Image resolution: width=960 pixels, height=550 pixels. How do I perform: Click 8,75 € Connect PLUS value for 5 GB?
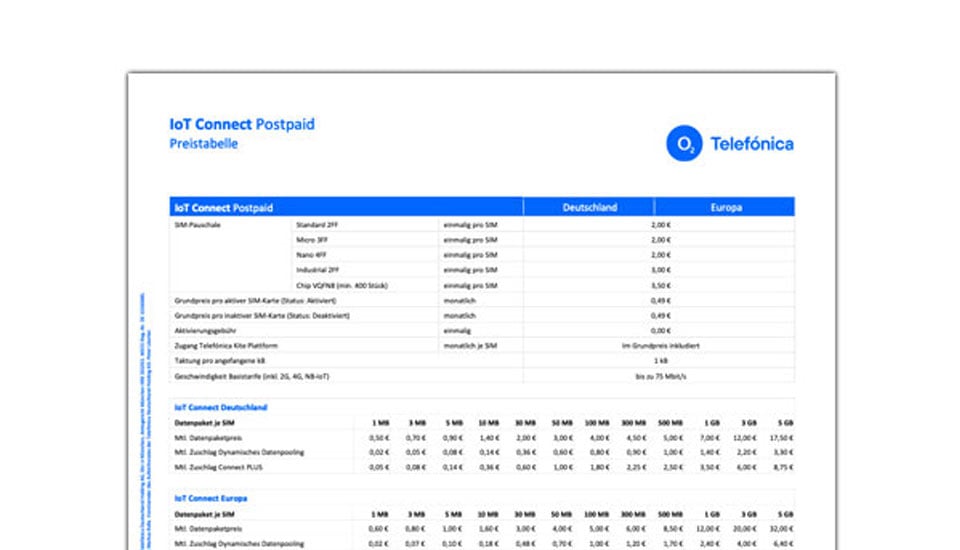pos(783,467)
